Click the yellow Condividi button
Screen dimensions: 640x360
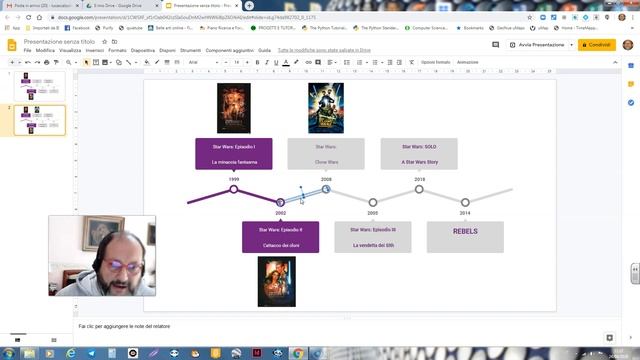tap(596, 45)
